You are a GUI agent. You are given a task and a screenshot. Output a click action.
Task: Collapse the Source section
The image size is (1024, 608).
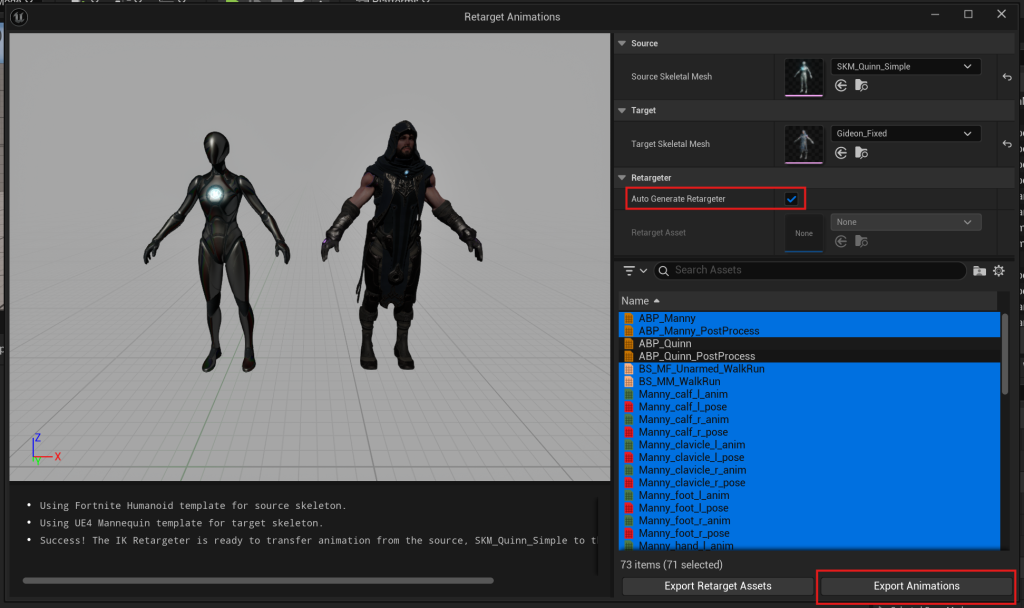click(x=622, y=43)
